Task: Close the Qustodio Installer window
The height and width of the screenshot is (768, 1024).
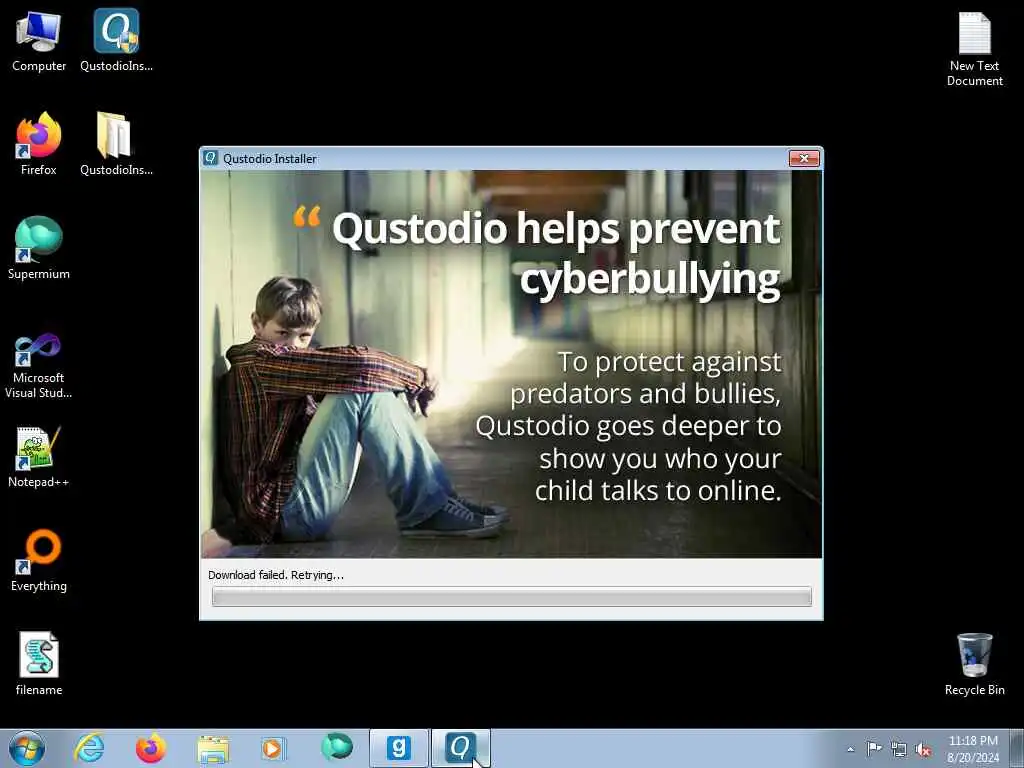Action: [804, 158]
